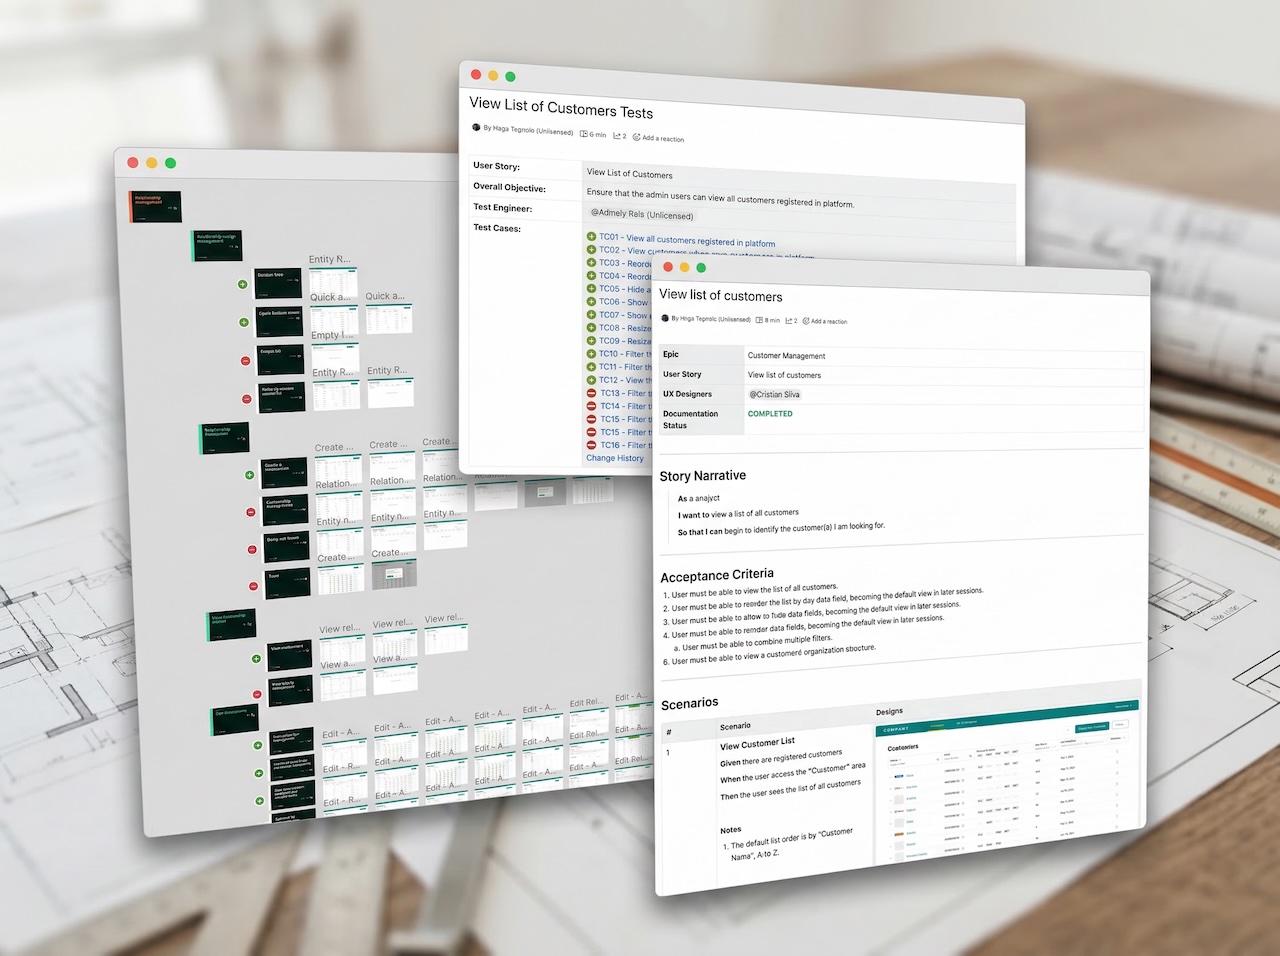This screenshot has width=1280, height=956.
Task: Open the dropdown at the right of the Designs header
Action: click(1123, 705)
